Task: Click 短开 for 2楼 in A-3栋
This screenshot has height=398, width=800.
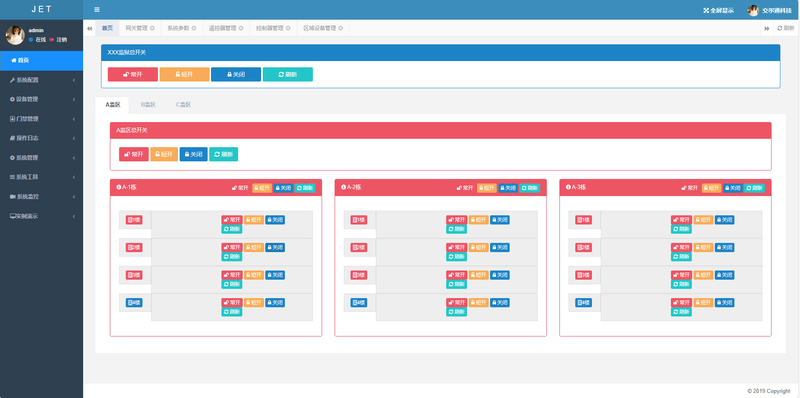Action: pyautogui.click(x=703, y=247)
